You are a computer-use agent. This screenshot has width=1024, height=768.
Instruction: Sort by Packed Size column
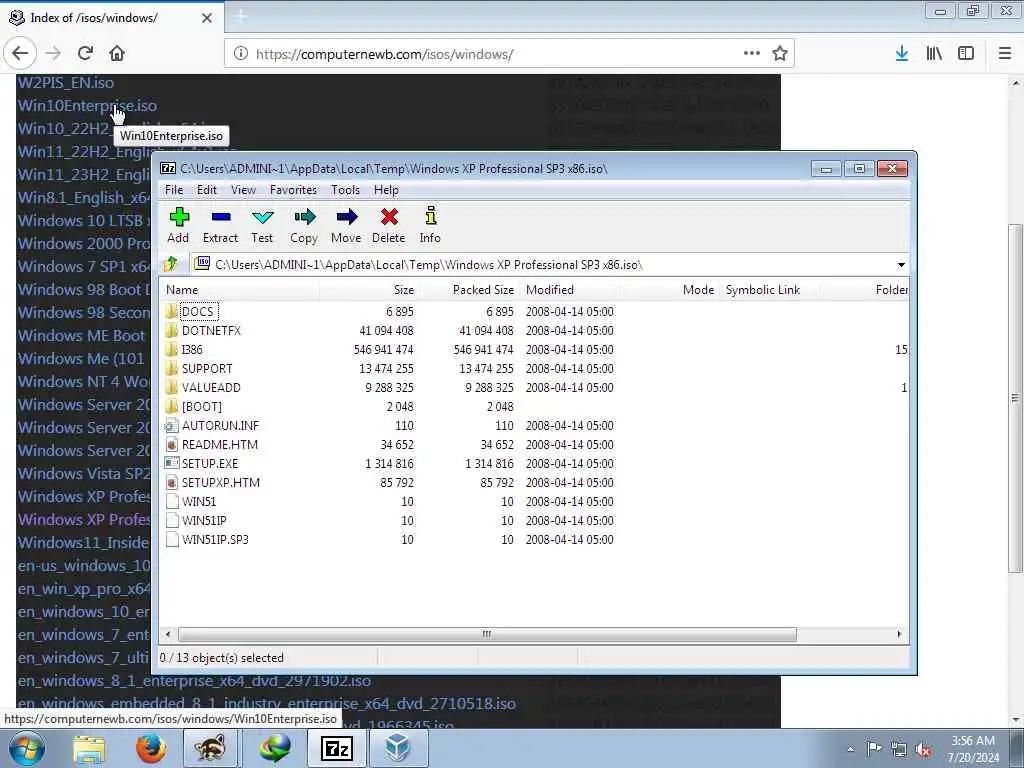coord(469,289)
